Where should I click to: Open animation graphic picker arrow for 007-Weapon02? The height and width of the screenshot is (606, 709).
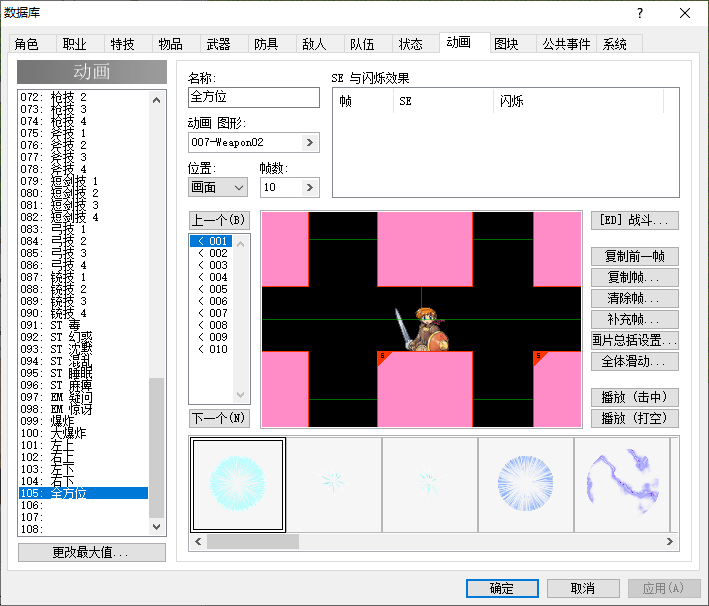tap(310, 142)
